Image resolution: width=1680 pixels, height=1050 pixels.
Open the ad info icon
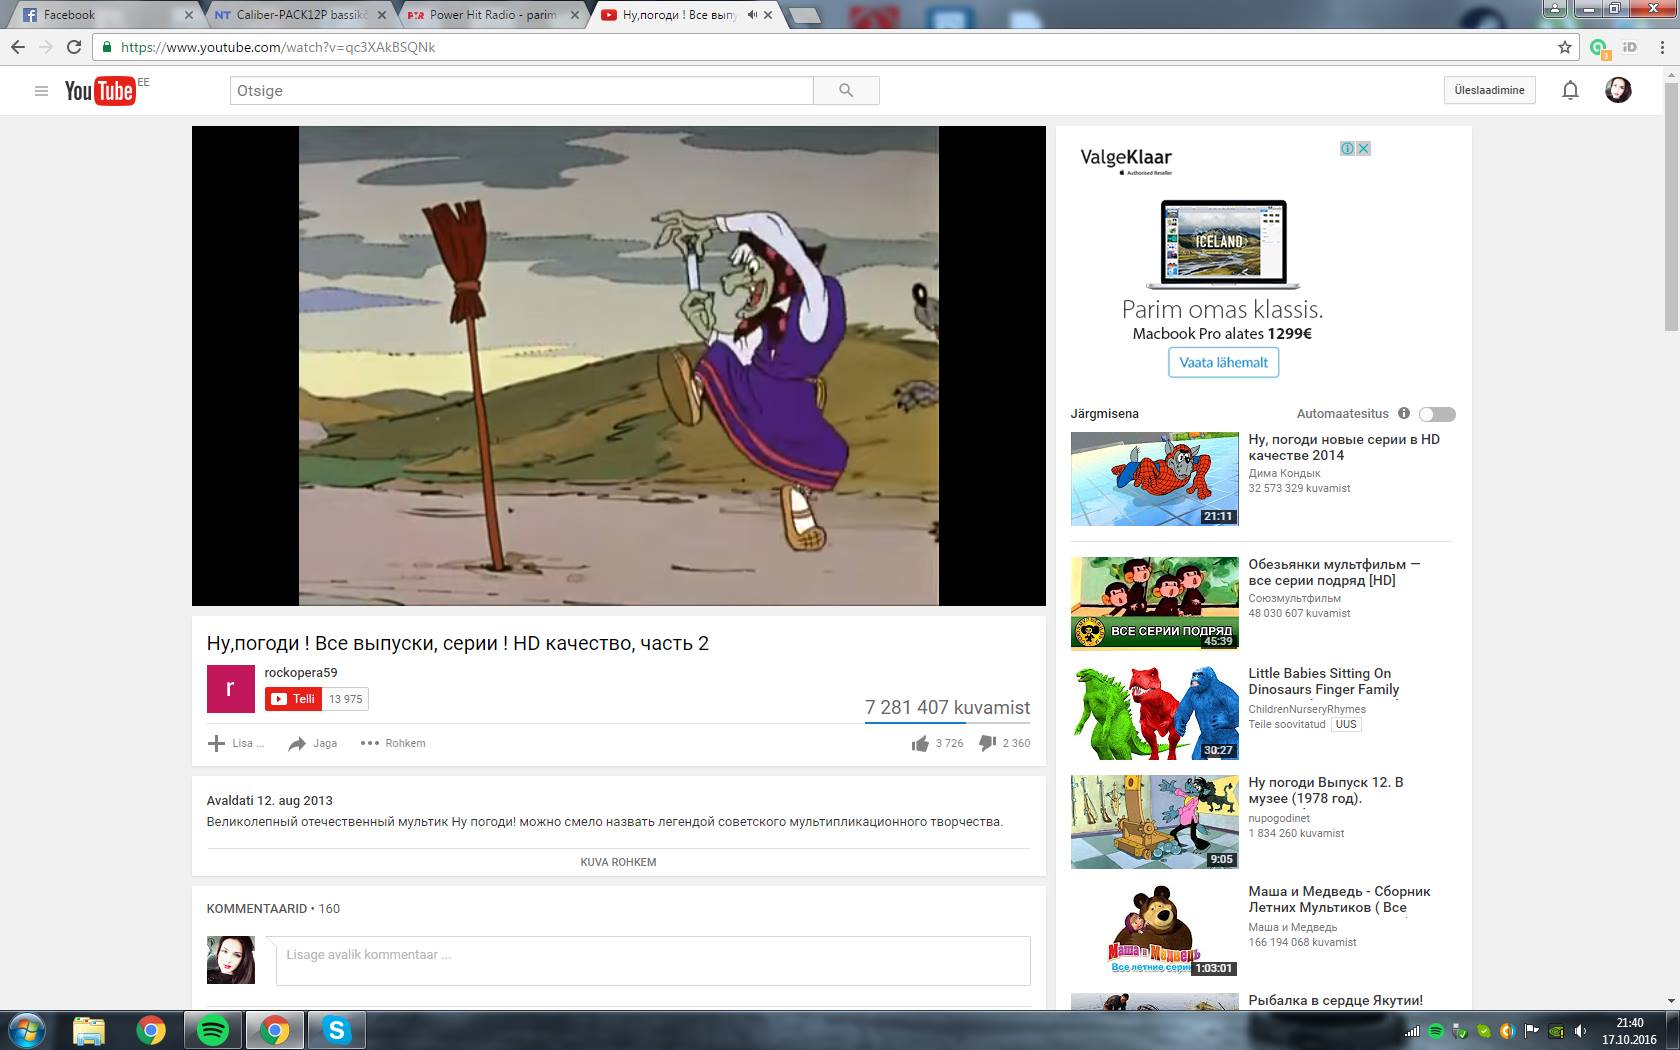[1347, 148]
